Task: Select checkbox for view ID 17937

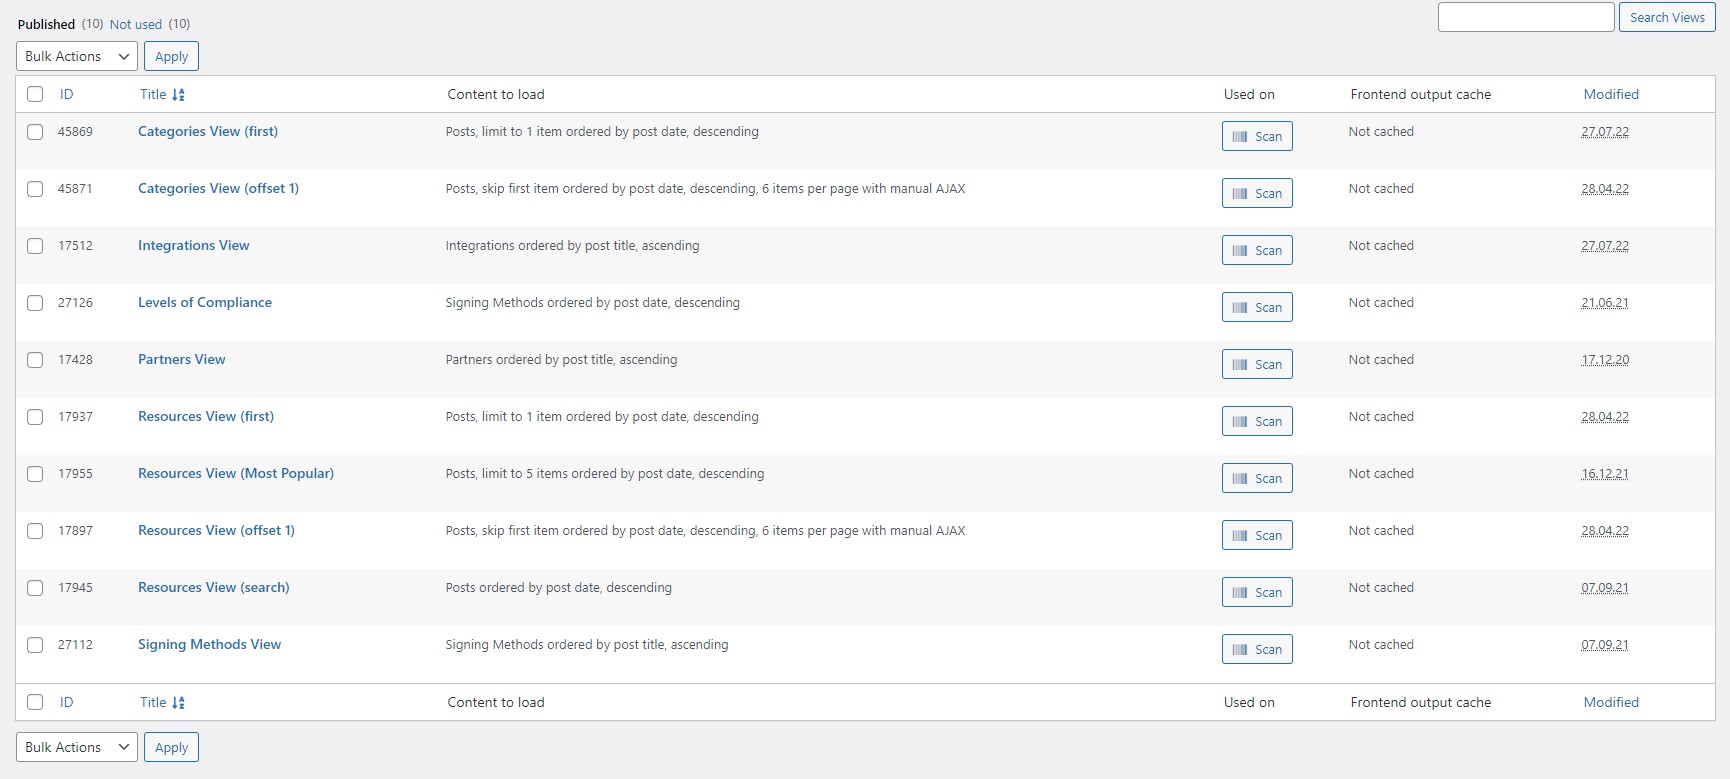Action: click(x=35, y=417)
